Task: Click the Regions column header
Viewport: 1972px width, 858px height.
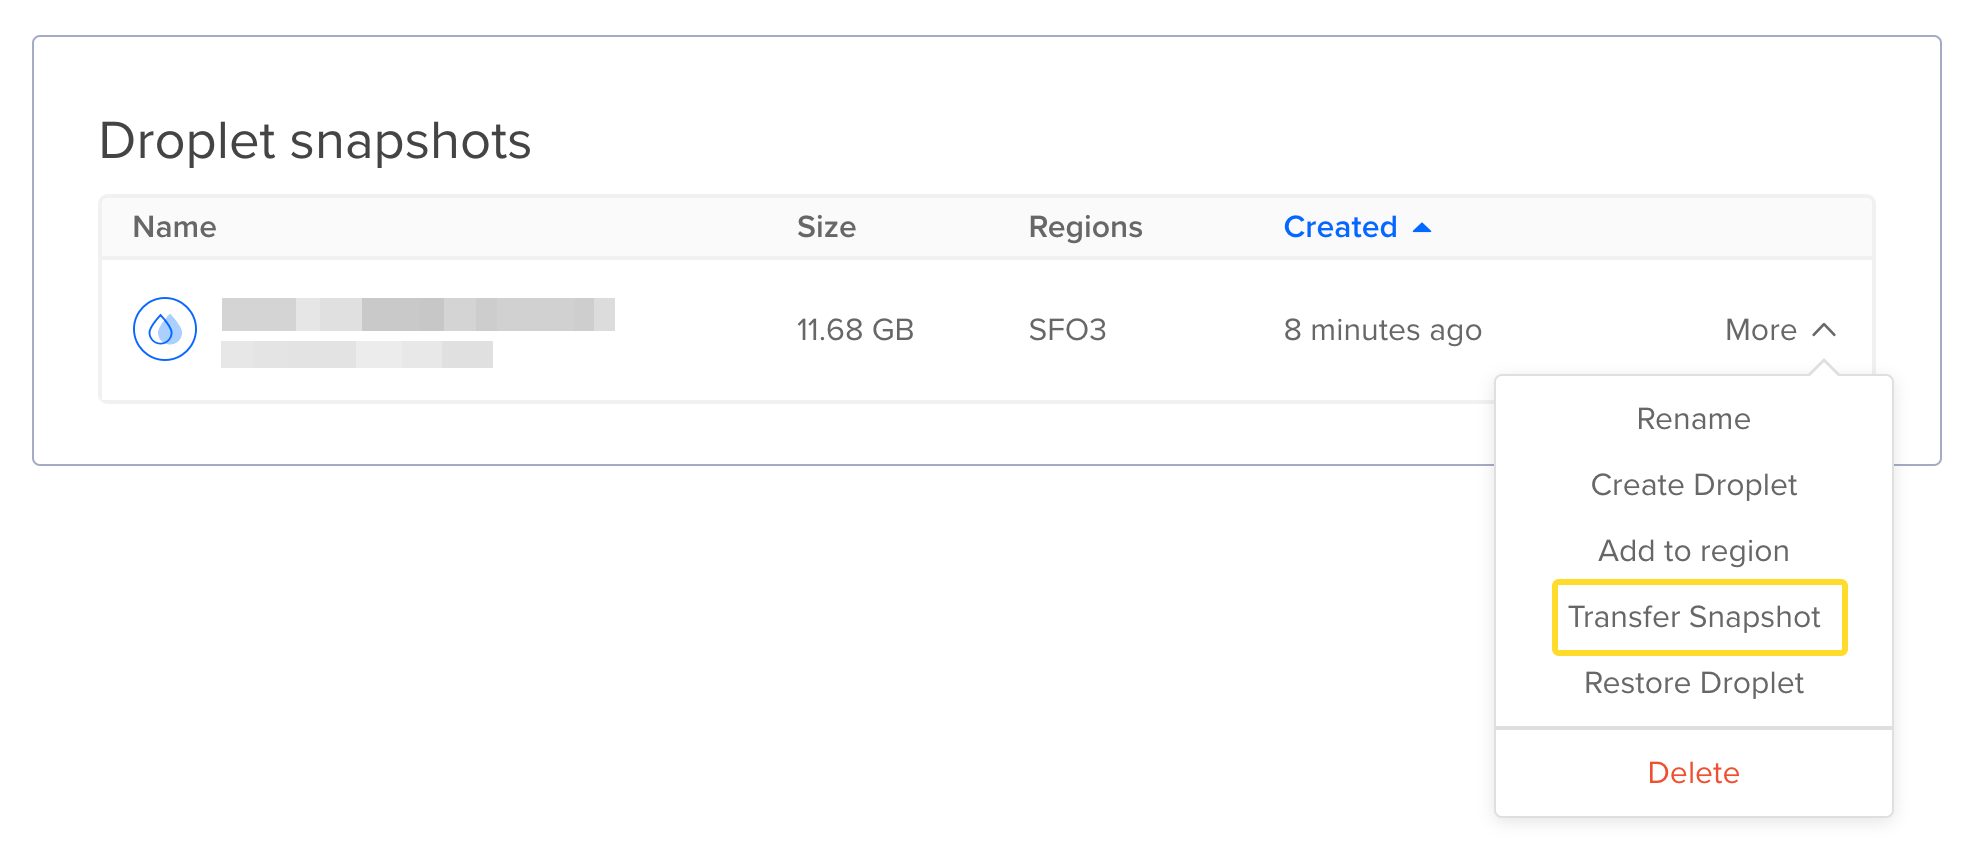Action: (x=1085, y=228)
